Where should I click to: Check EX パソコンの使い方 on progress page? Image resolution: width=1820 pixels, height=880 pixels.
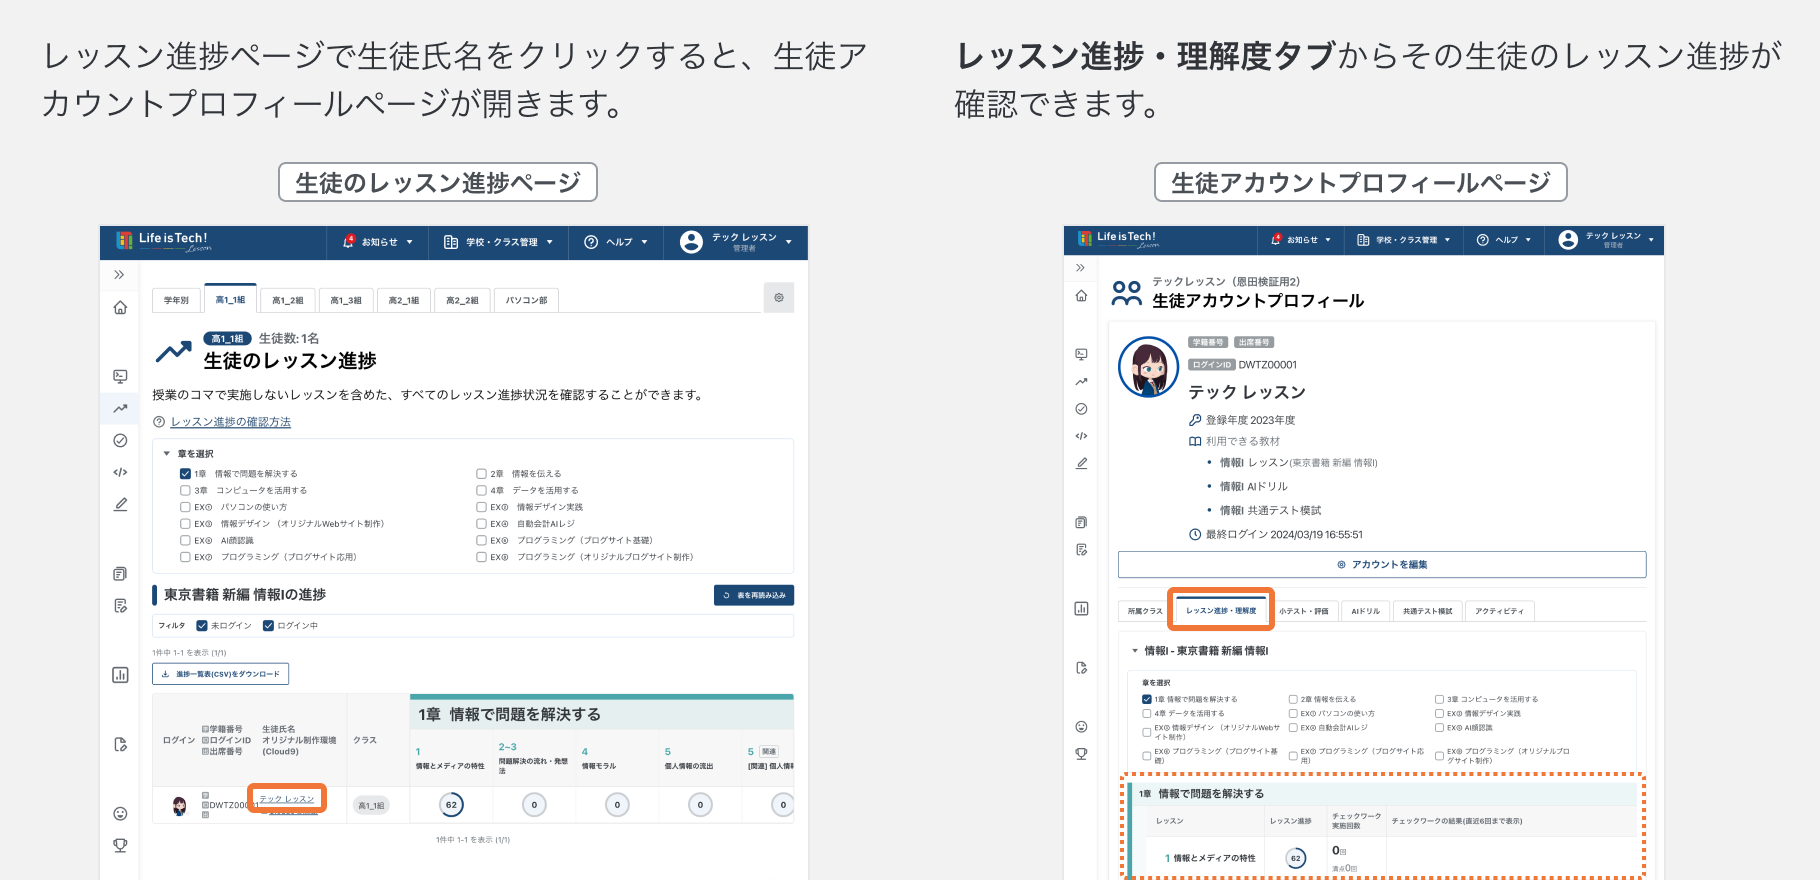(x=185, y=507)
